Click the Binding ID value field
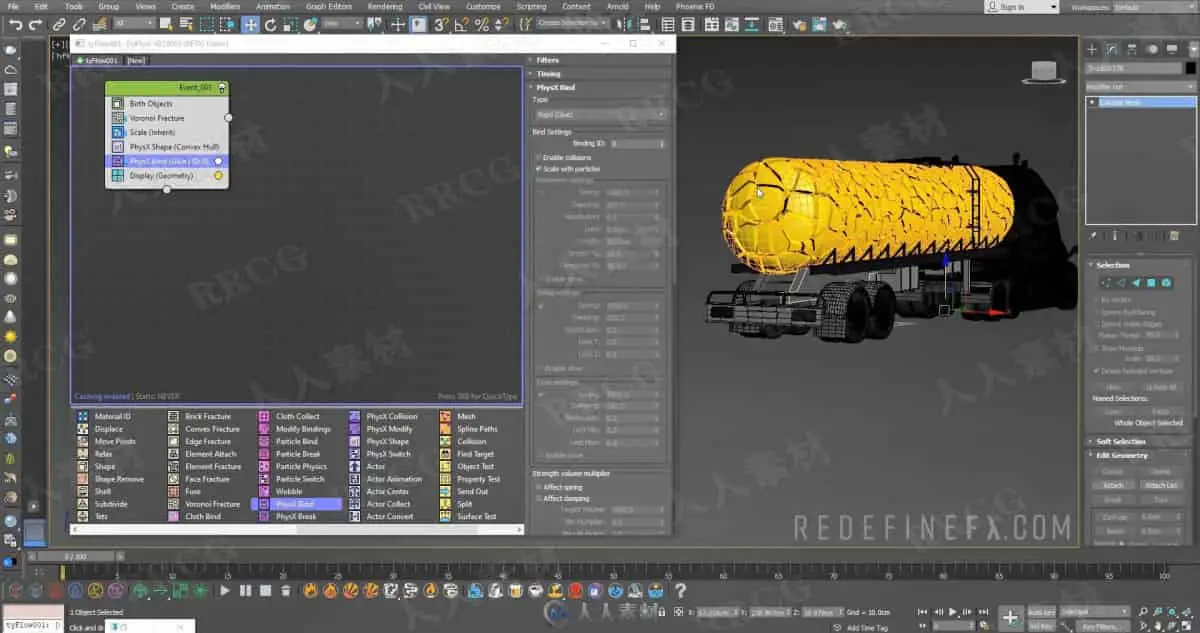The image size is (1200, 633). point(636,144)
